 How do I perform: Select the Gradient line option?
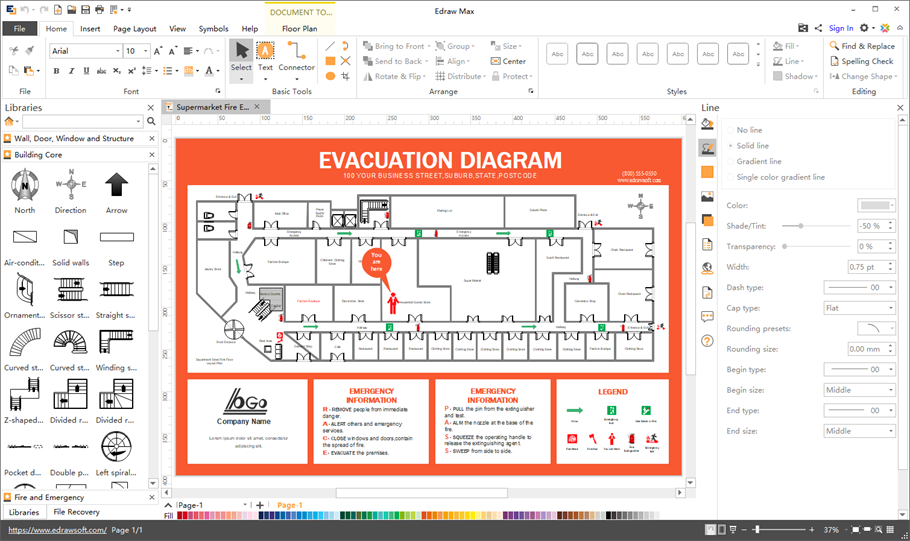pos(759,161)
